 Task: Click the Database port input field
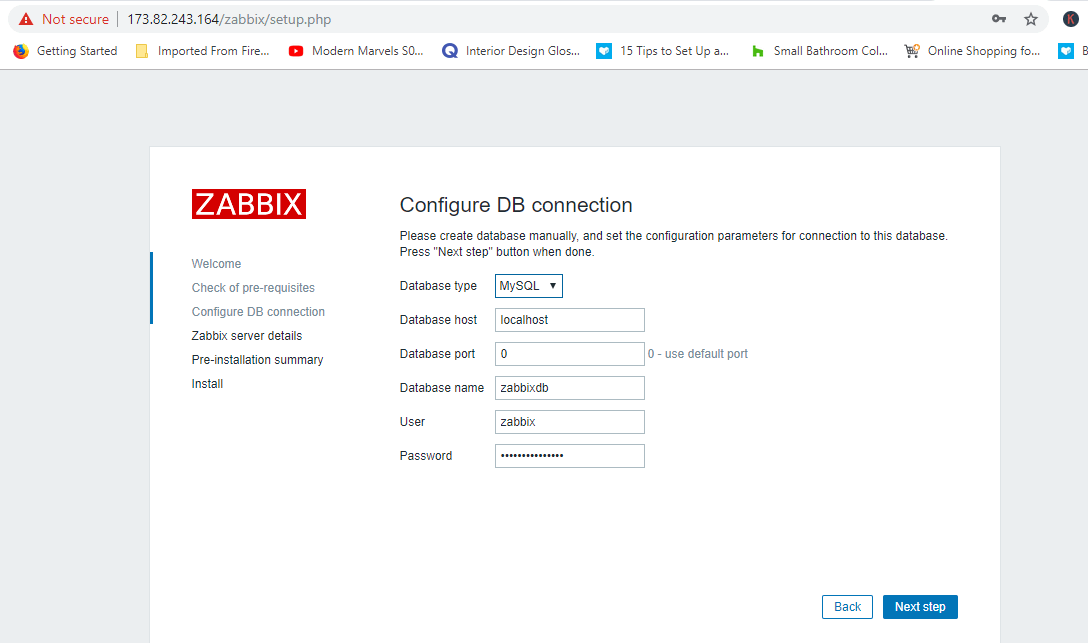click(570, 354)
